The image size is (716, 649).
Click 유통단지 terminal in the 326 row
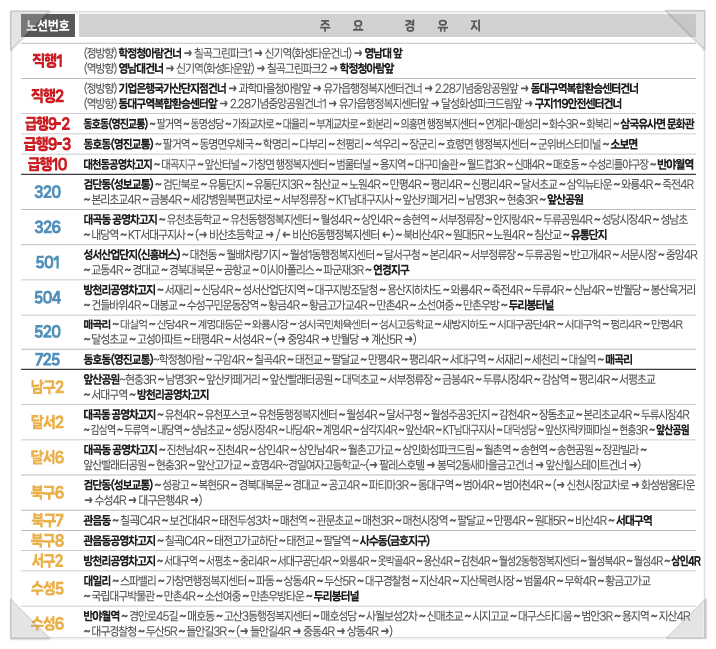coord(589,235)
